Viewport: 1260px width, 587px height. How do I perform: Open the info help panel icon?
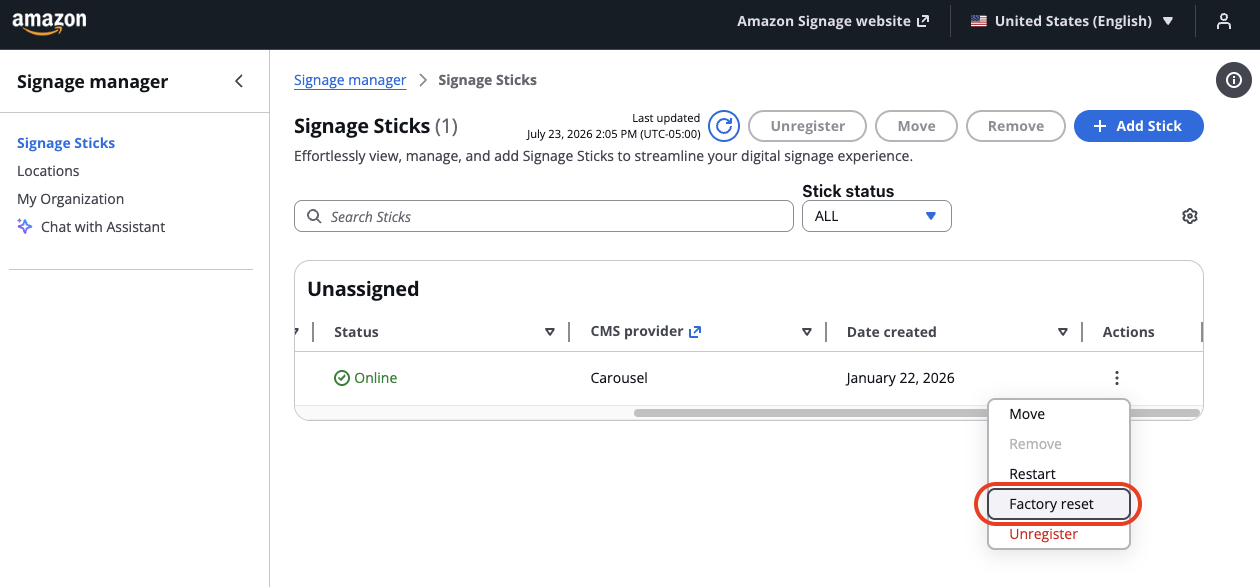tap(1233, 80)
